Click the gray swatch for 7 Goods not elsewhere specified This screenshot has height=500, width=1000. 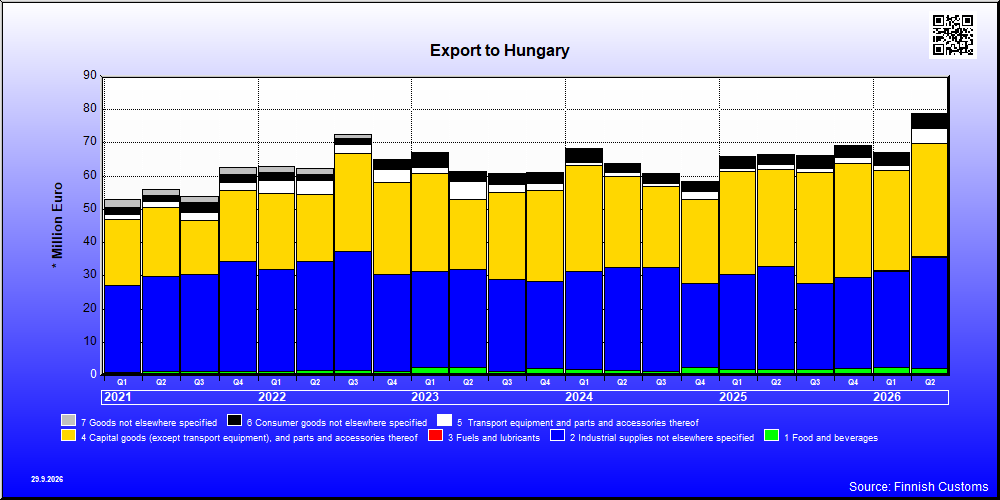68,420
